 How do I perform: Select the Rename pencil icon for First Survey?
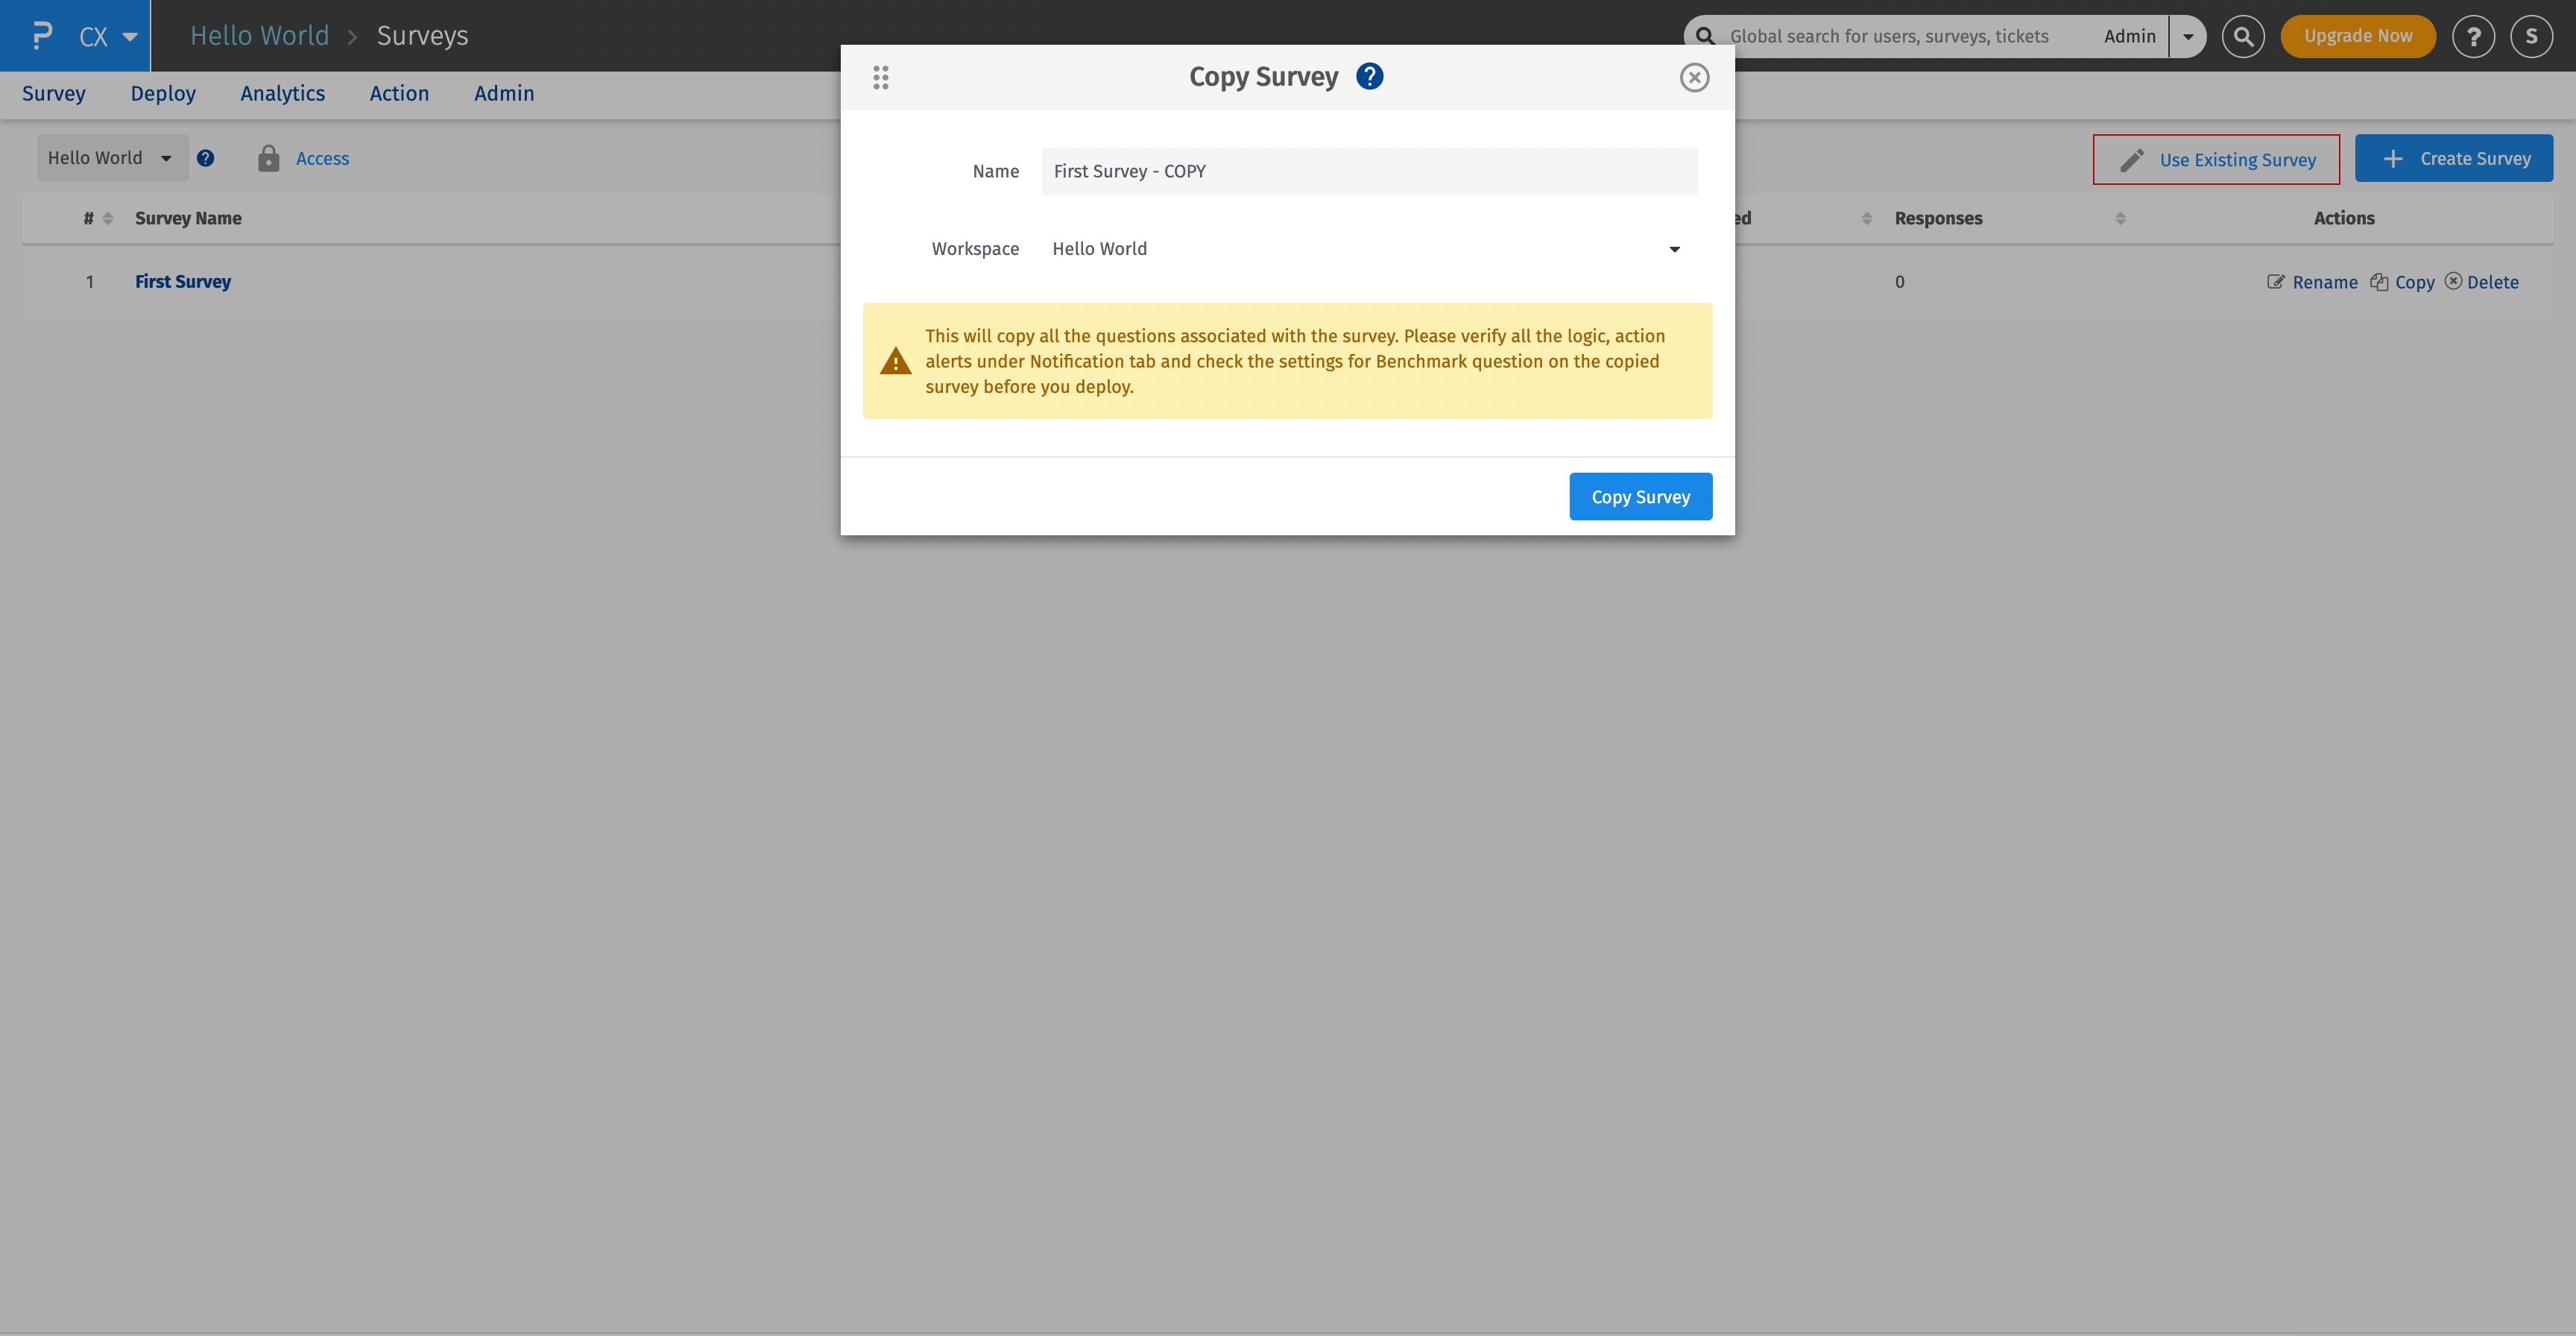(x=2276, y=281)
